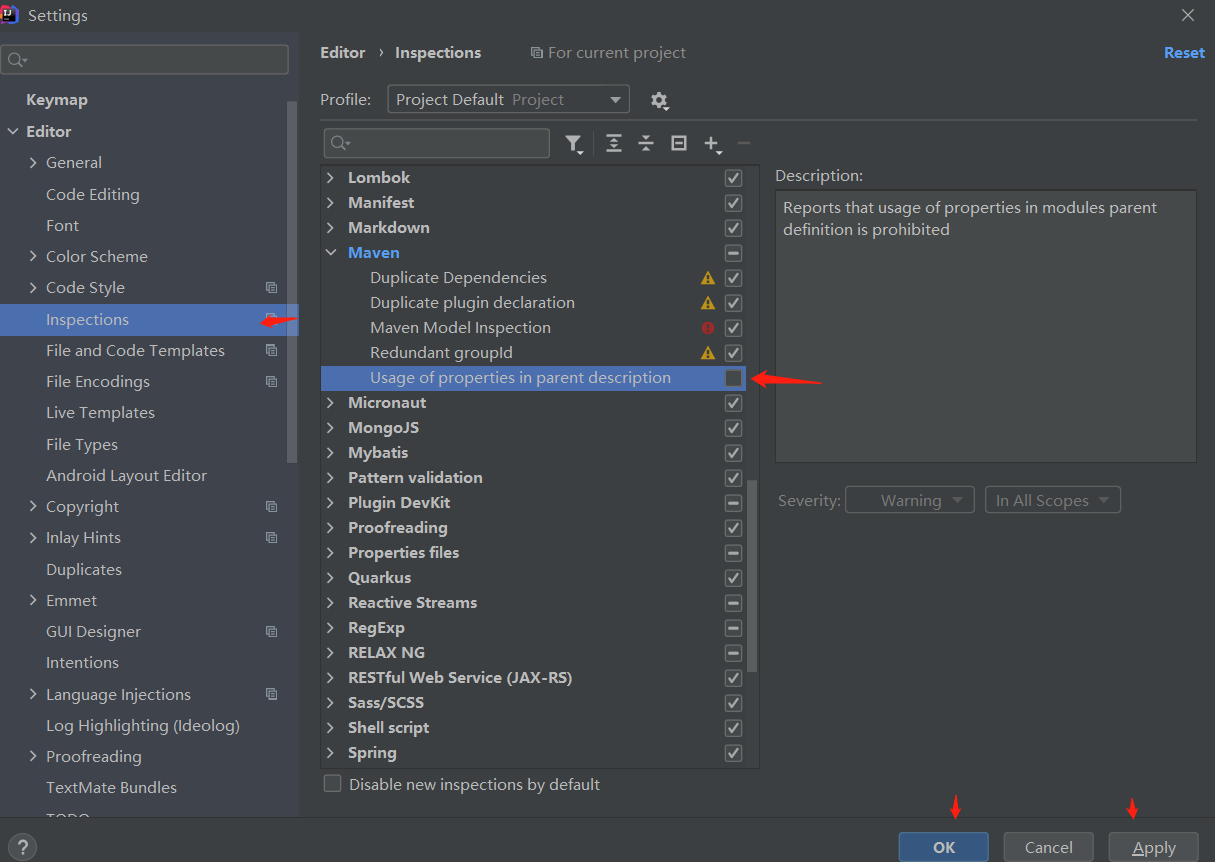Toggle the Spring inspections checkbox
1215x862 pixels.
[733, 753]
